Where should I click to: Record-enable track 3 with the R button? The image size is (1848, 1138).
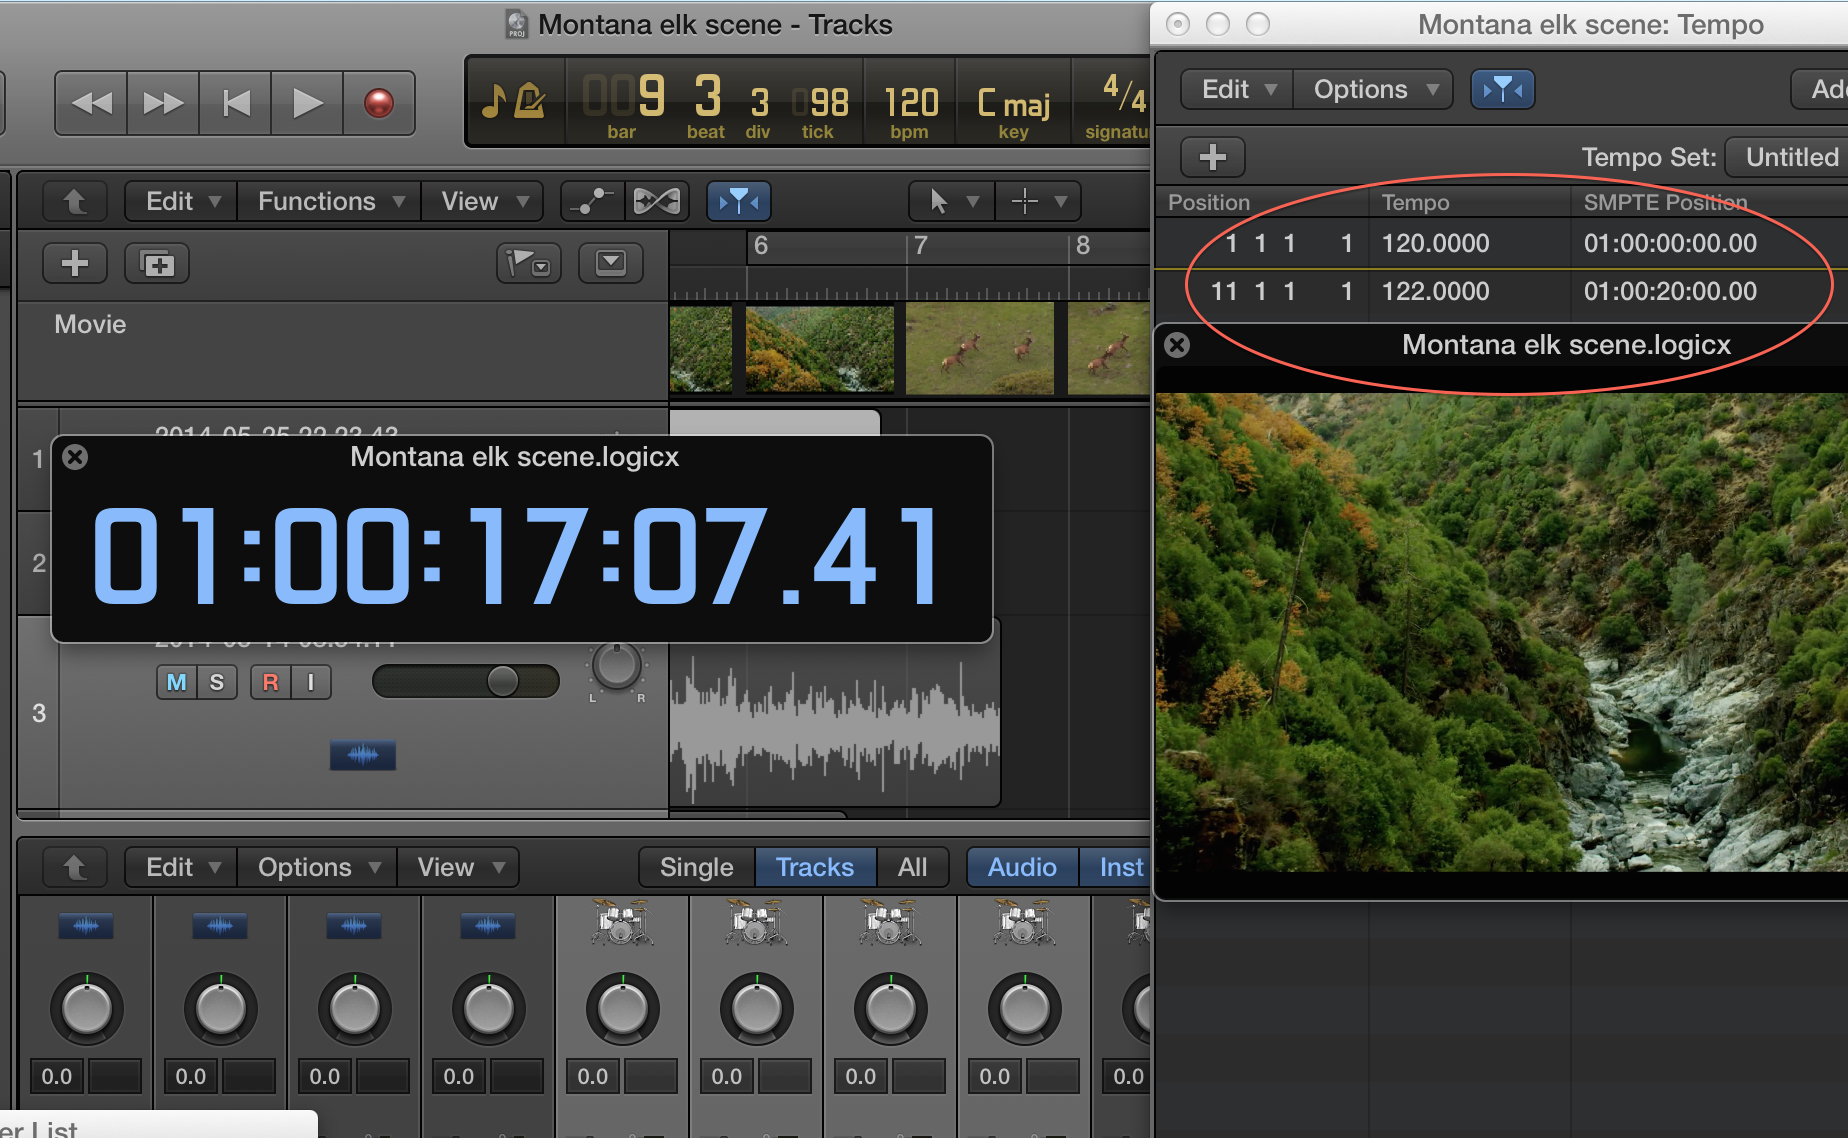270,682
